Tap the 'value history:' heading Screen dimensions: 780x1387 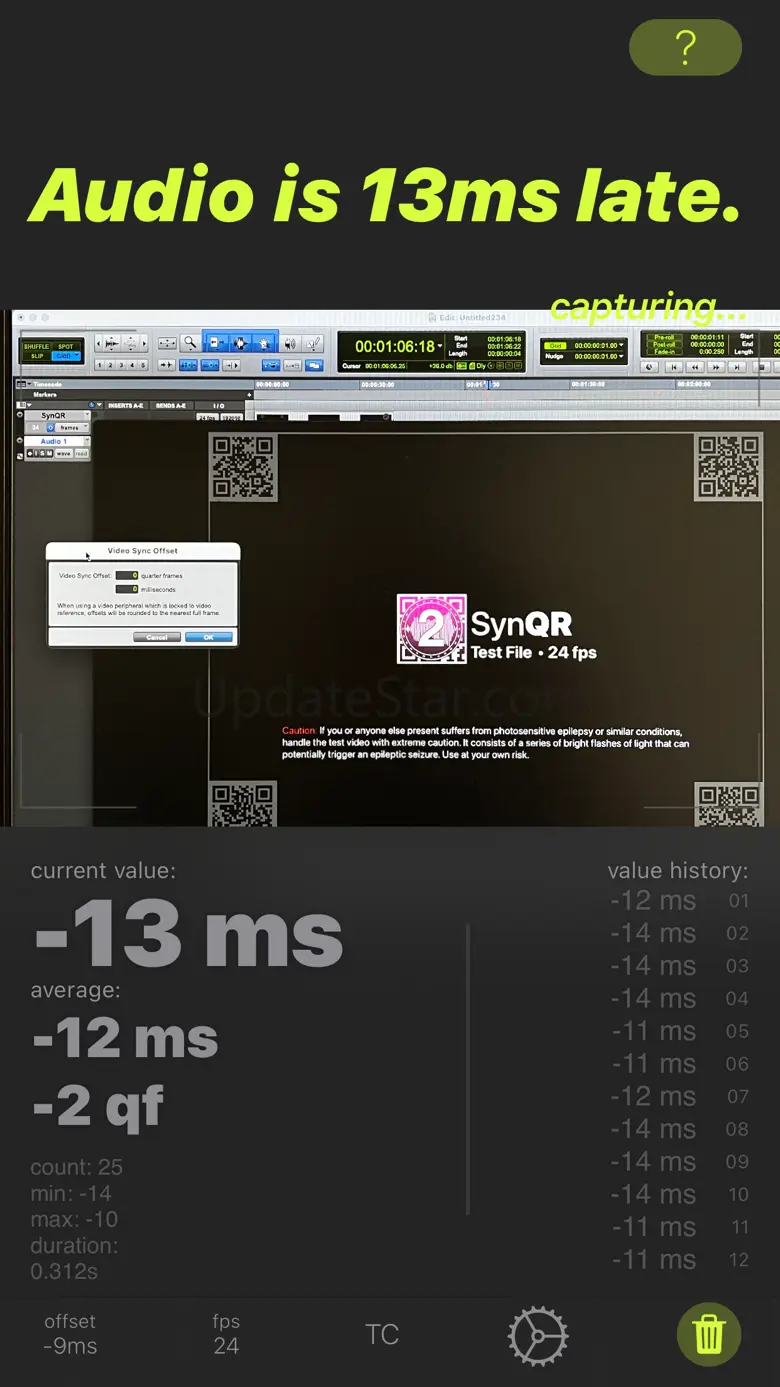click(677, 871)
